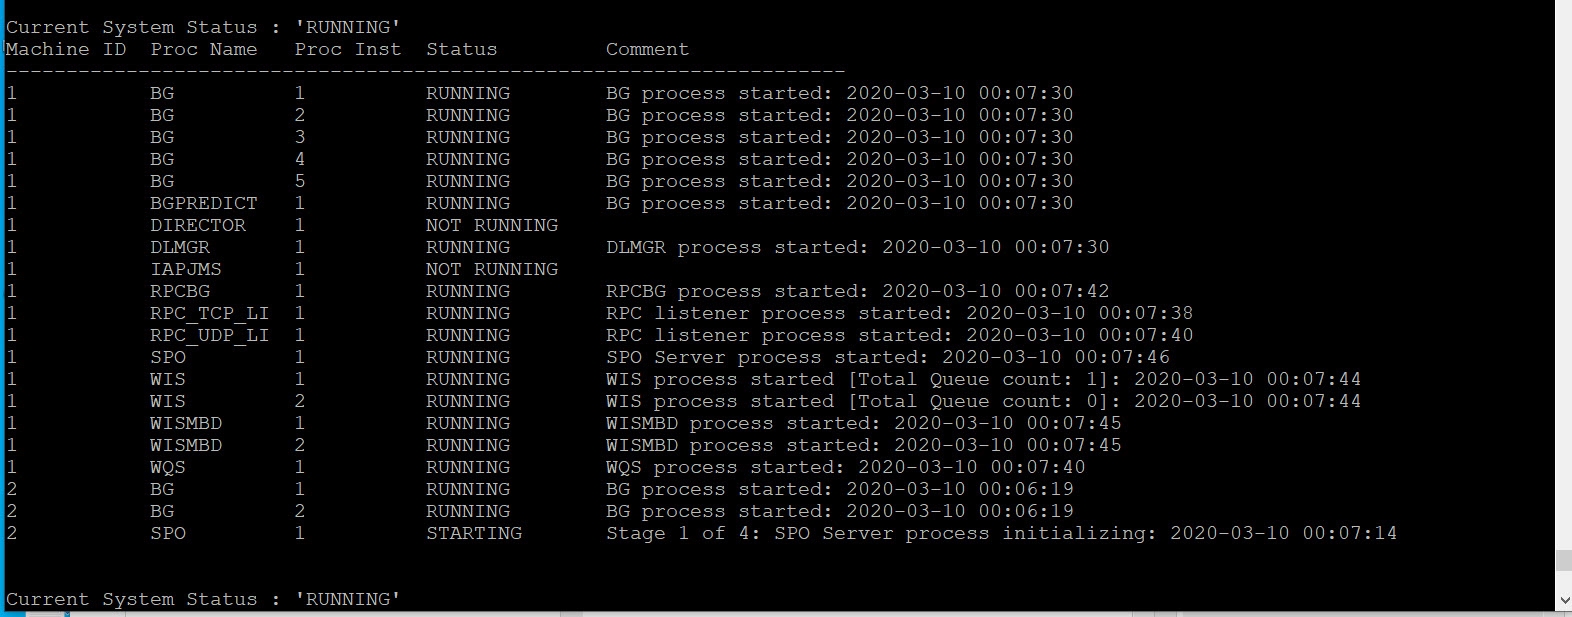This screenshot has width=1572, height=617.
Task: Select the RPC_TCP_LI process name
Action: click(209, 313)
